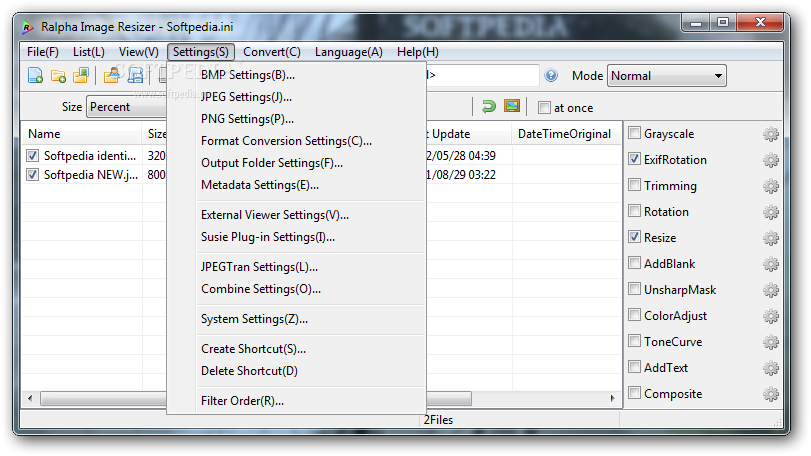This screenshot has width=811, height=456.
Task: Uncheck the Softpedia NEW.j... file row
Action: [33, 175]
